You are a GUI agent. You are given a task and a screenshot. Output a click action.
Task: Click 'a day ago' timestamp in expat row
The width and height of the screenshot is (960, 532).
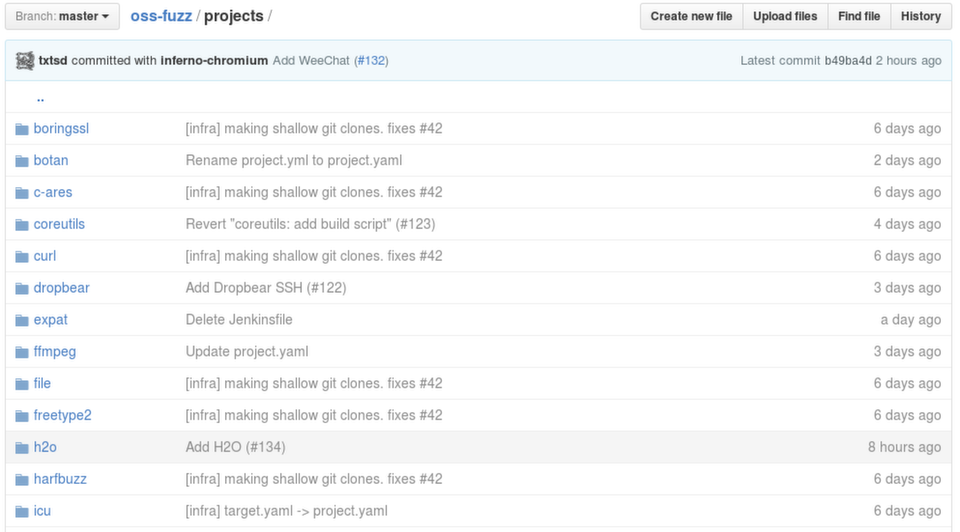pos(910,320)
